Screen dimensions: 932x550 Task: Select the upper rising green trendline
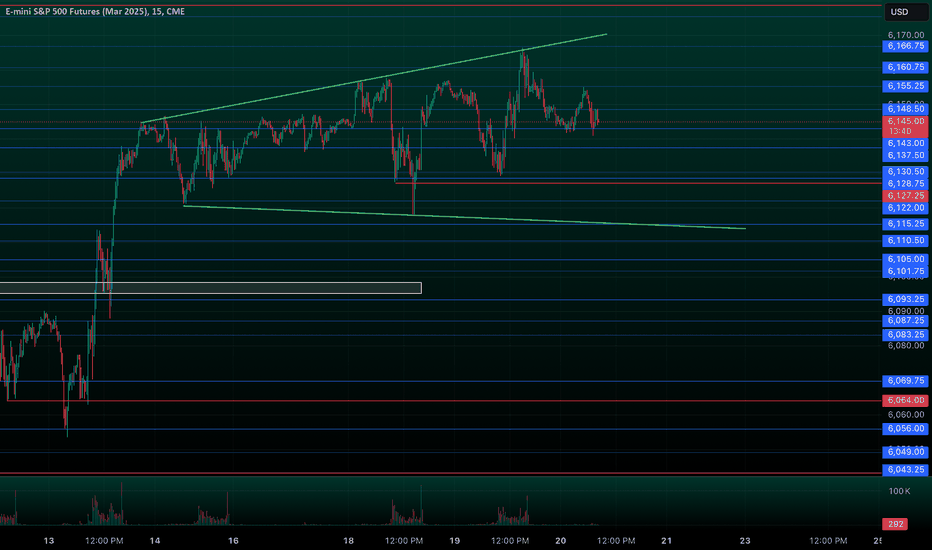point(374,78)
